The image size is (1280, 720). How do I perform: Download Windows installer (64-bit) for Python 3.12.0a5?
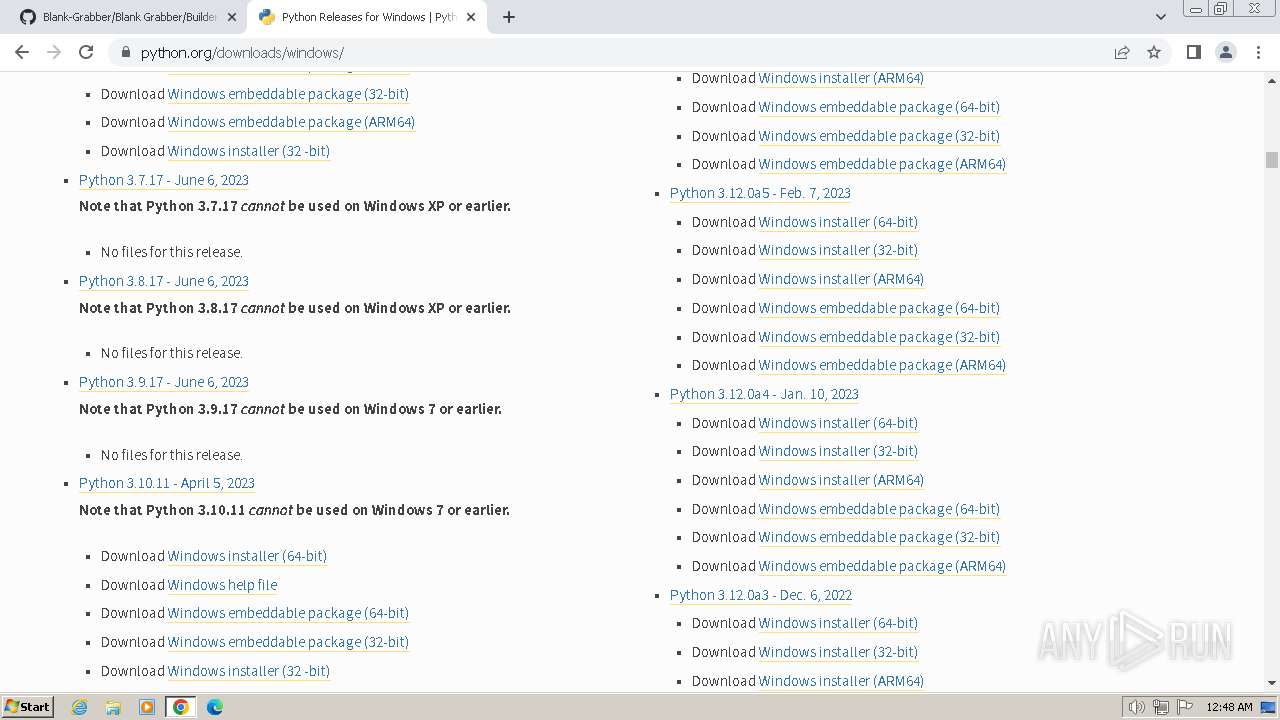[838, 222]
